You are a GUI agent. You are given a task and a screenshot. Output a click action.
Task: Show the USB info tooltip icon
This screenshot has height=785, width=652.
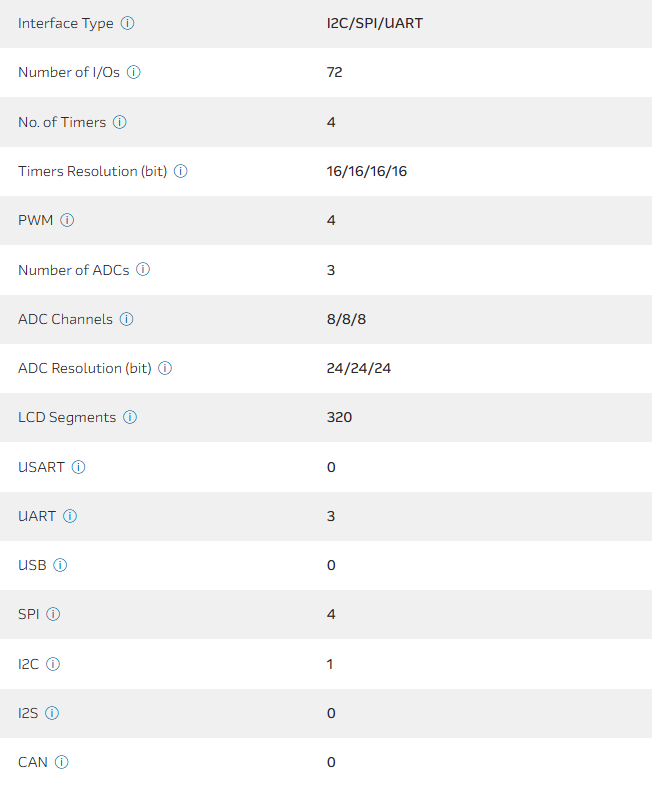(x=60, y=565)
